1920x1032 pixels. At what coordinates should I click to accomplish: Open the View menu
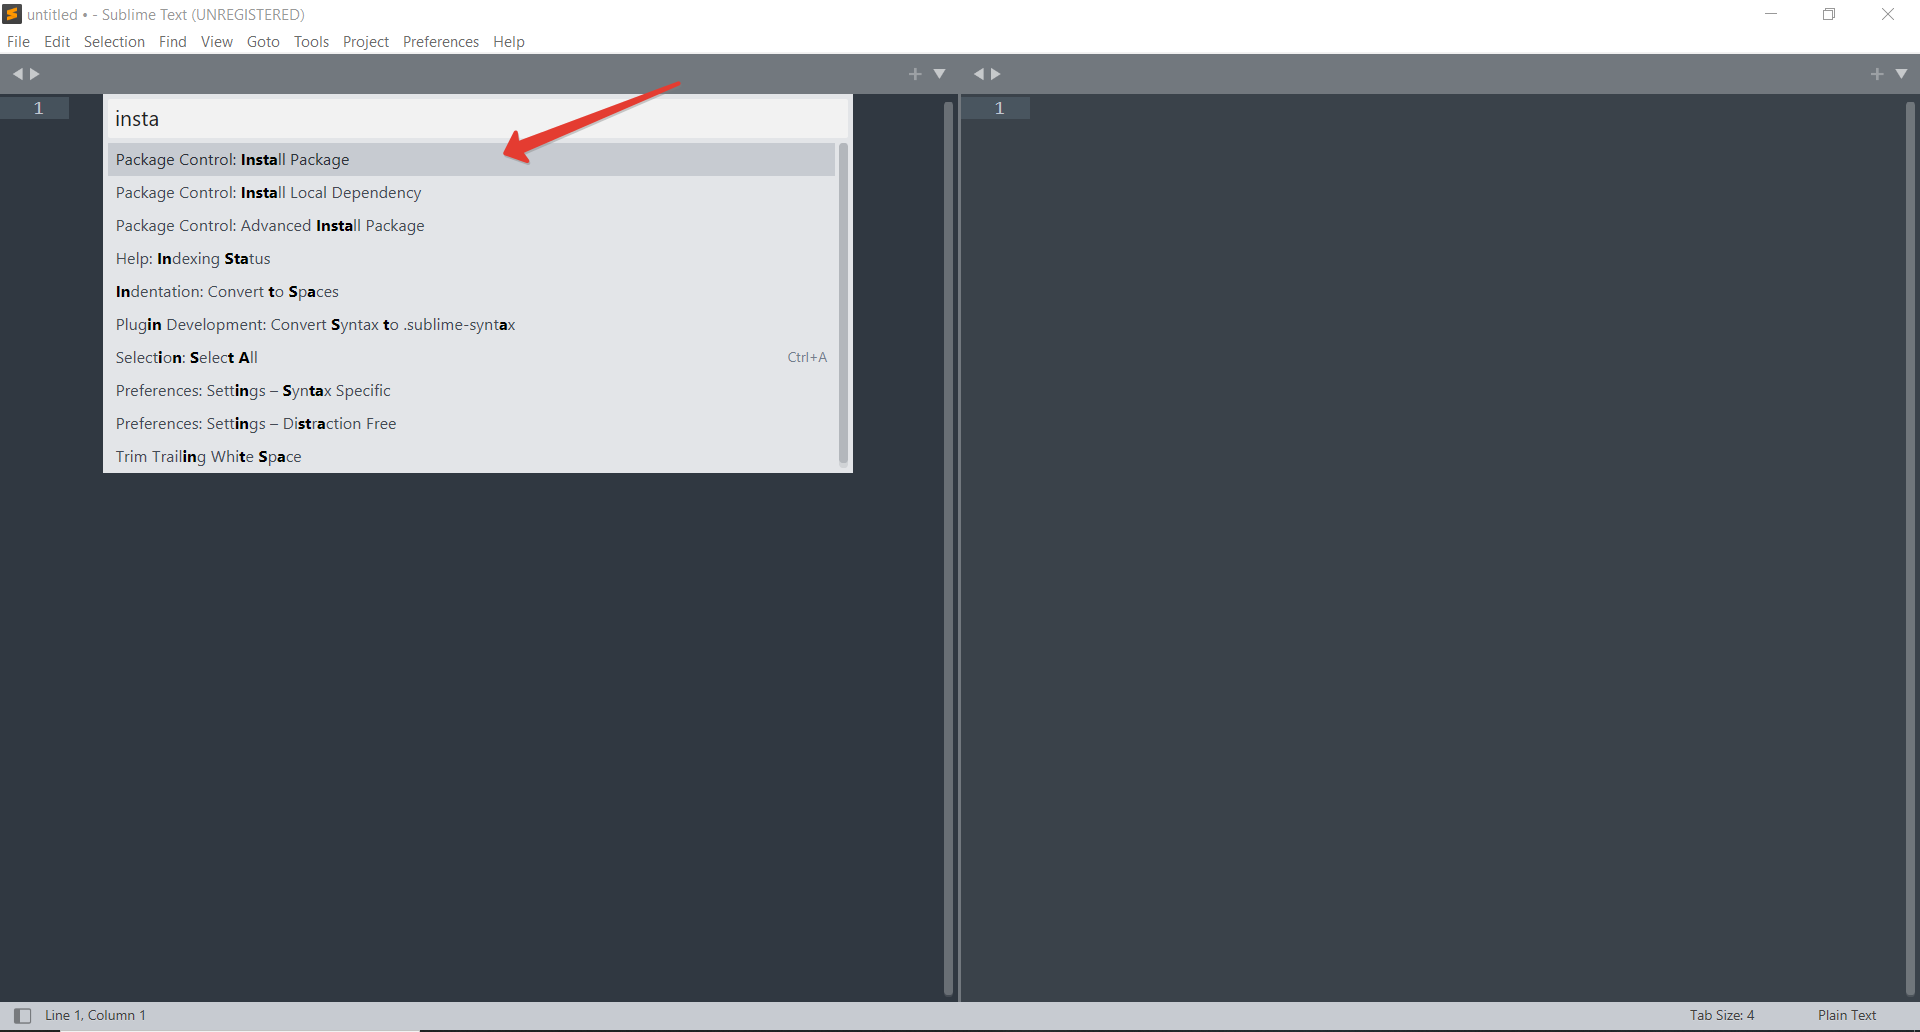[x=217, y=42]
